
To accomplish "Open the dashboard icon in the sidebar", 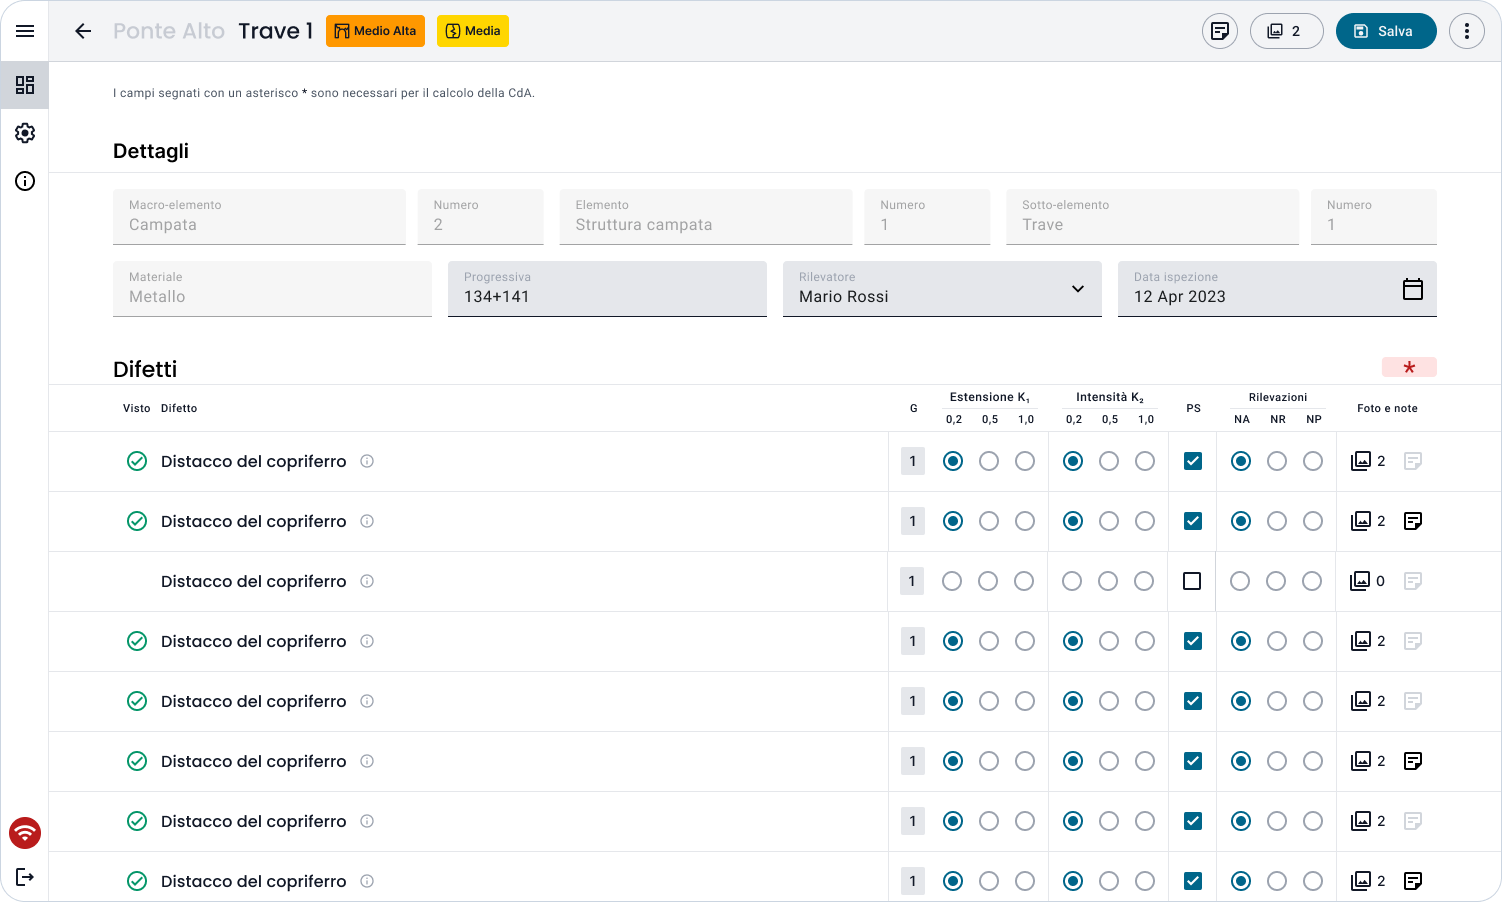I will (x=25, y=85).
